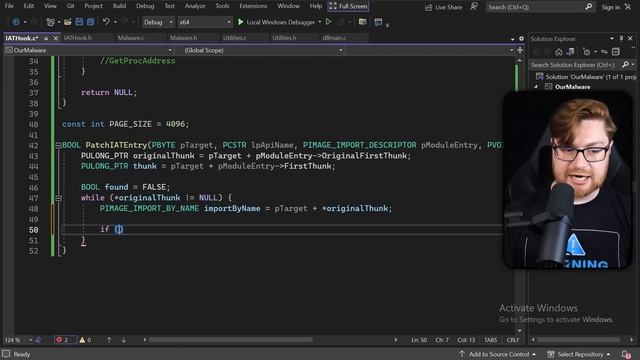This screenshot has height=360, width=640.
Task: Toggle TABS indentation setting in status bar
Action: click(491, 340)
